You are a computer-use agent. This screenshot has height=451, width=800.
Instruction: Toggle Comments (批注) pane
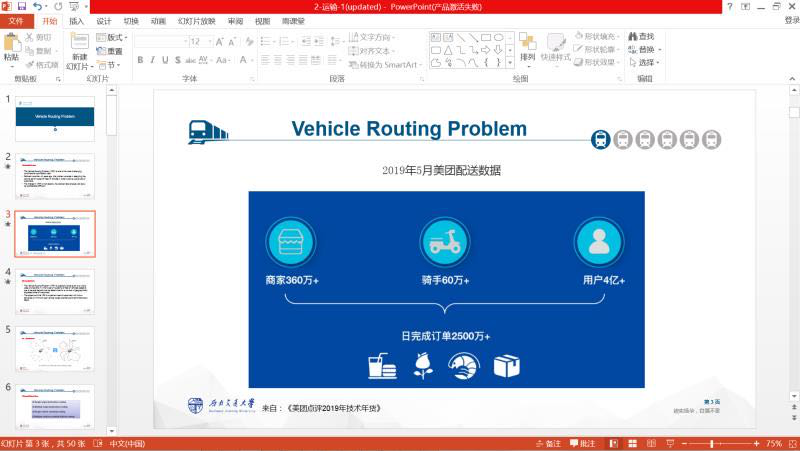click(583, 443)
